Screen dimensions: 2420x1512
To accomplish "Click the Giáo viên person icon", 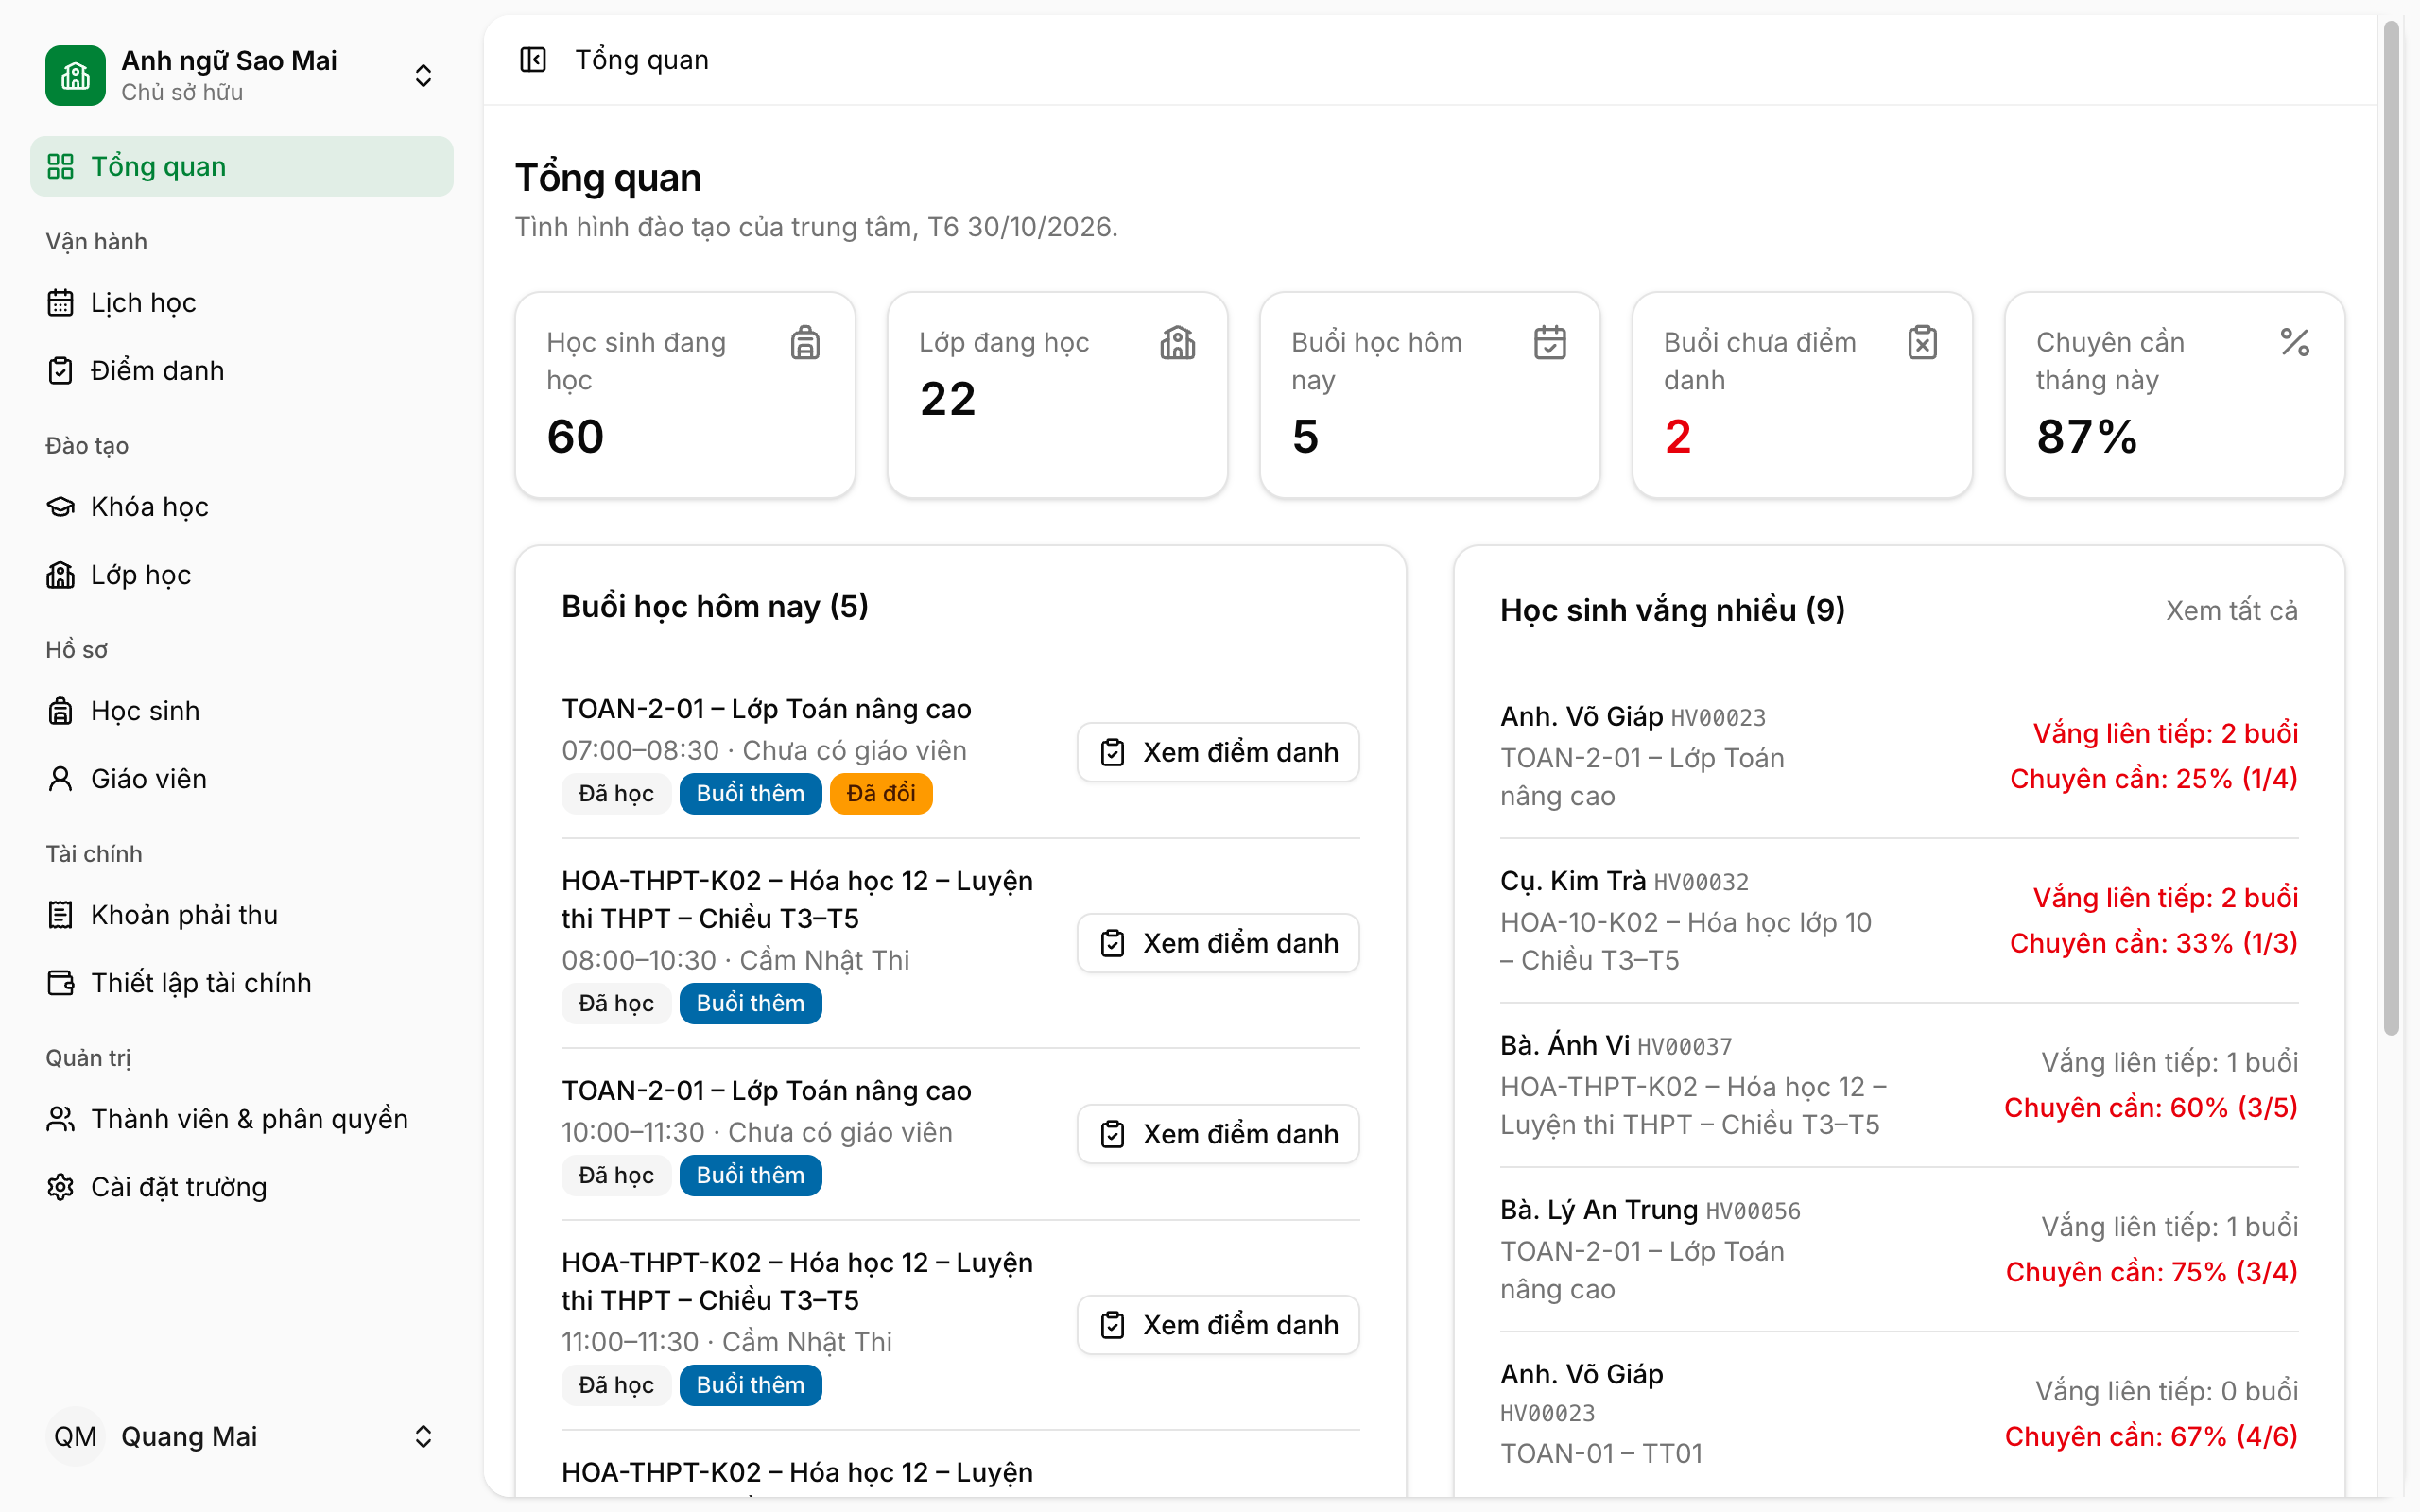I will [61, 779].
